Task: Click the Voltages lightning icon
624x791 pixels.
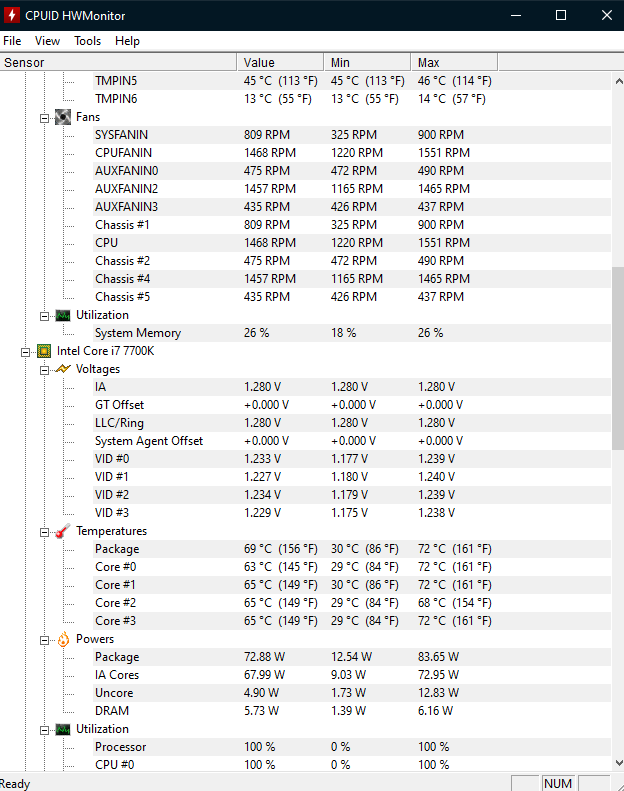Action: (63, 369)
